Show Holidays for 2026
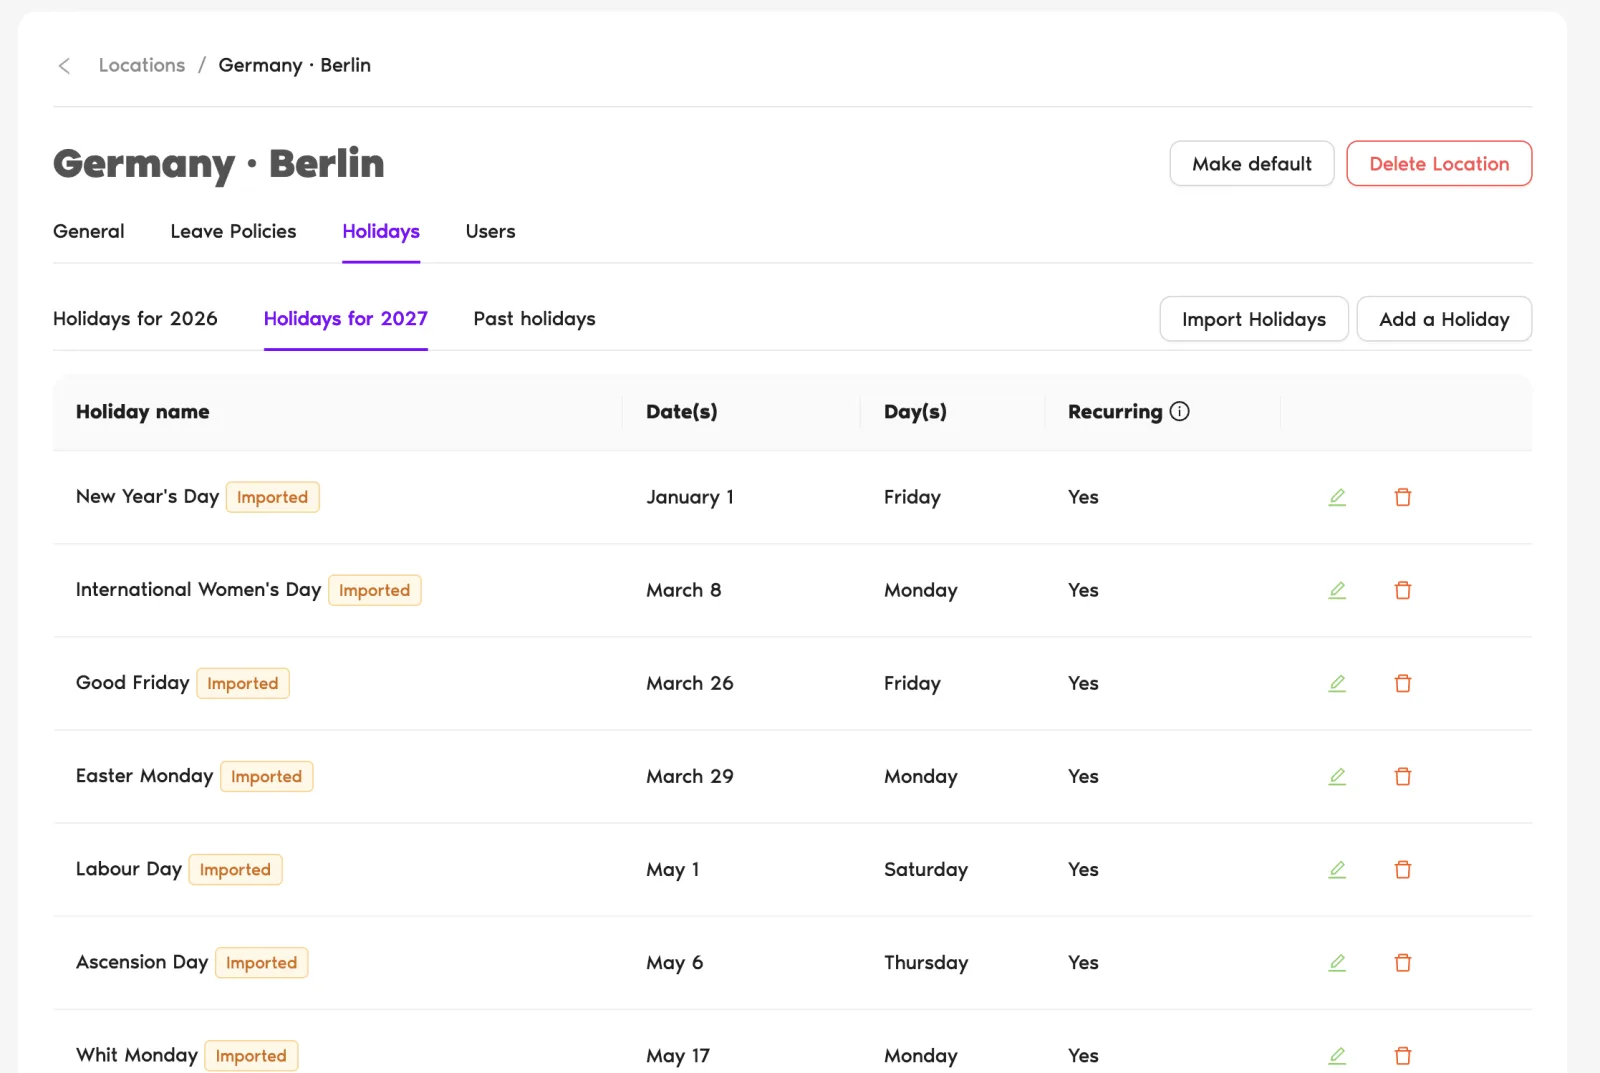The image size is (1600, 1073). click(135, 319)
